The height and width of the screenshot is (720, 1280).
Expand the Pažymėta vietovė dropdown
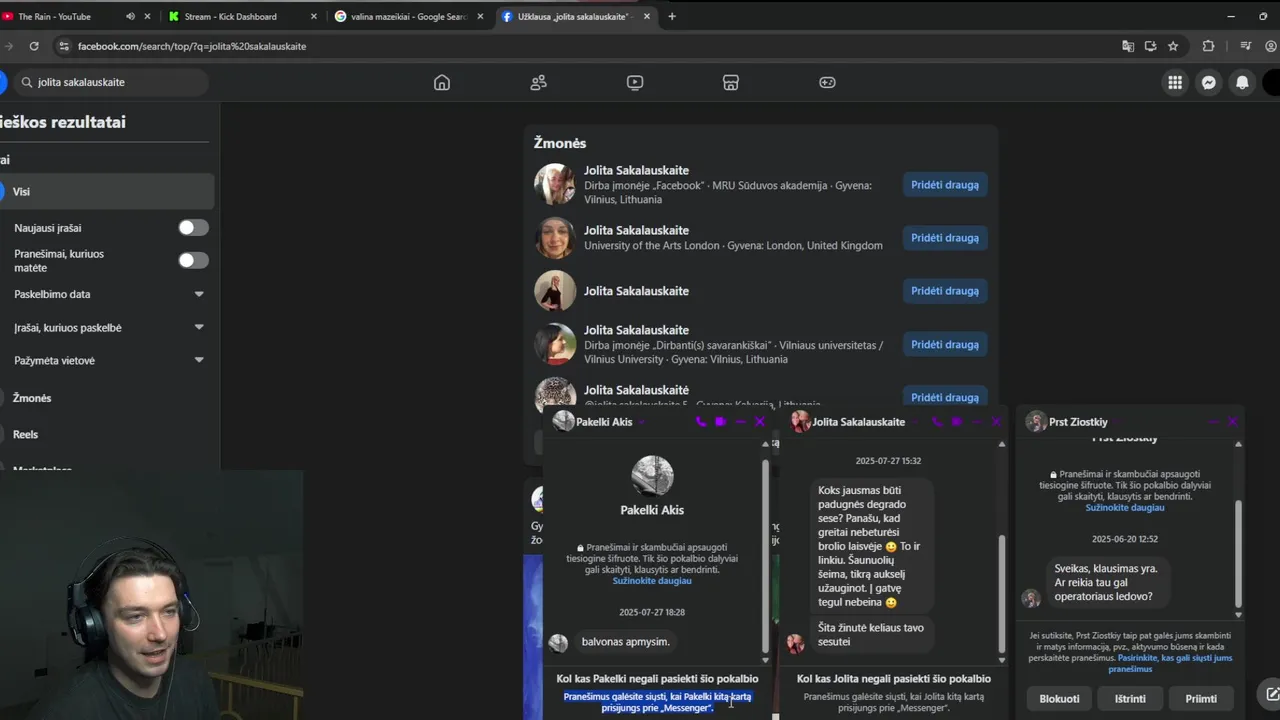(x=199, y=360)
